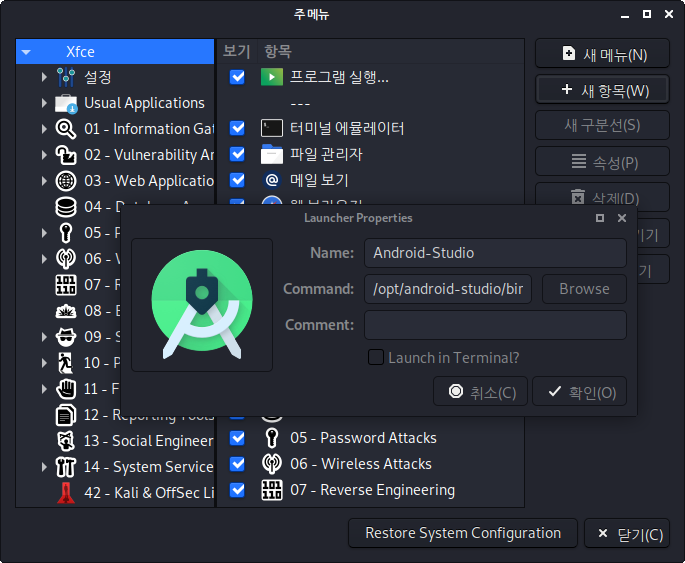Expand the 05 tree node arrow
Image resolution: width=685 pixels, height=563 pixels.
coord(44,233)
